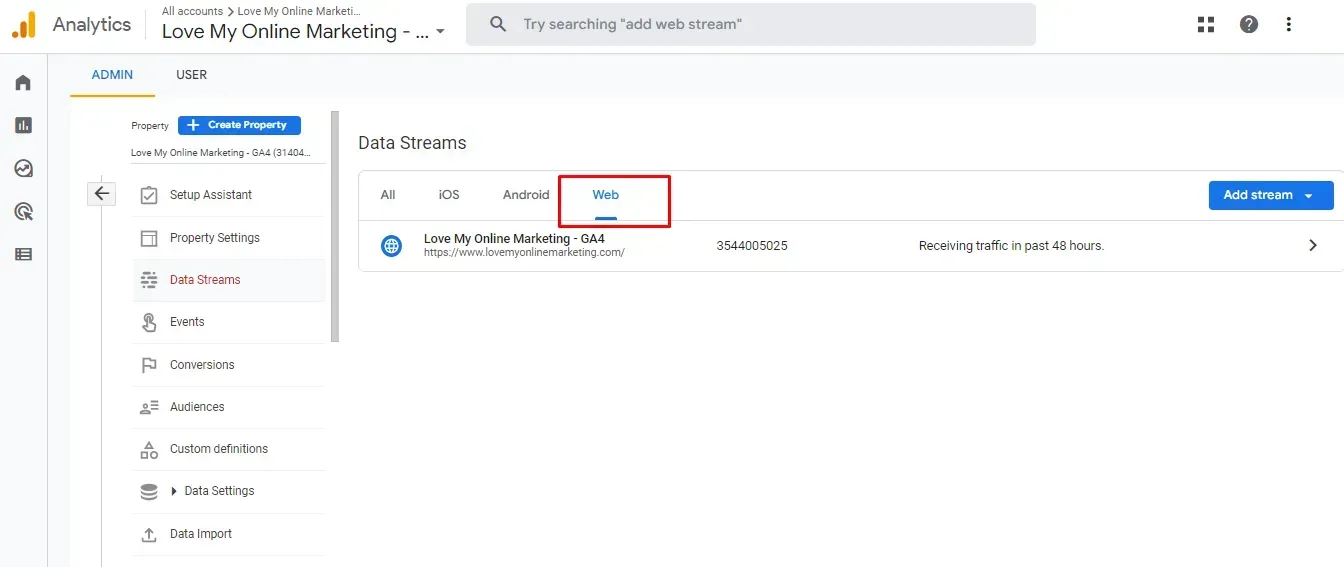Select the iOS streams tab
The height and width of the screenshot is (567, 1344).
point(449,195)
